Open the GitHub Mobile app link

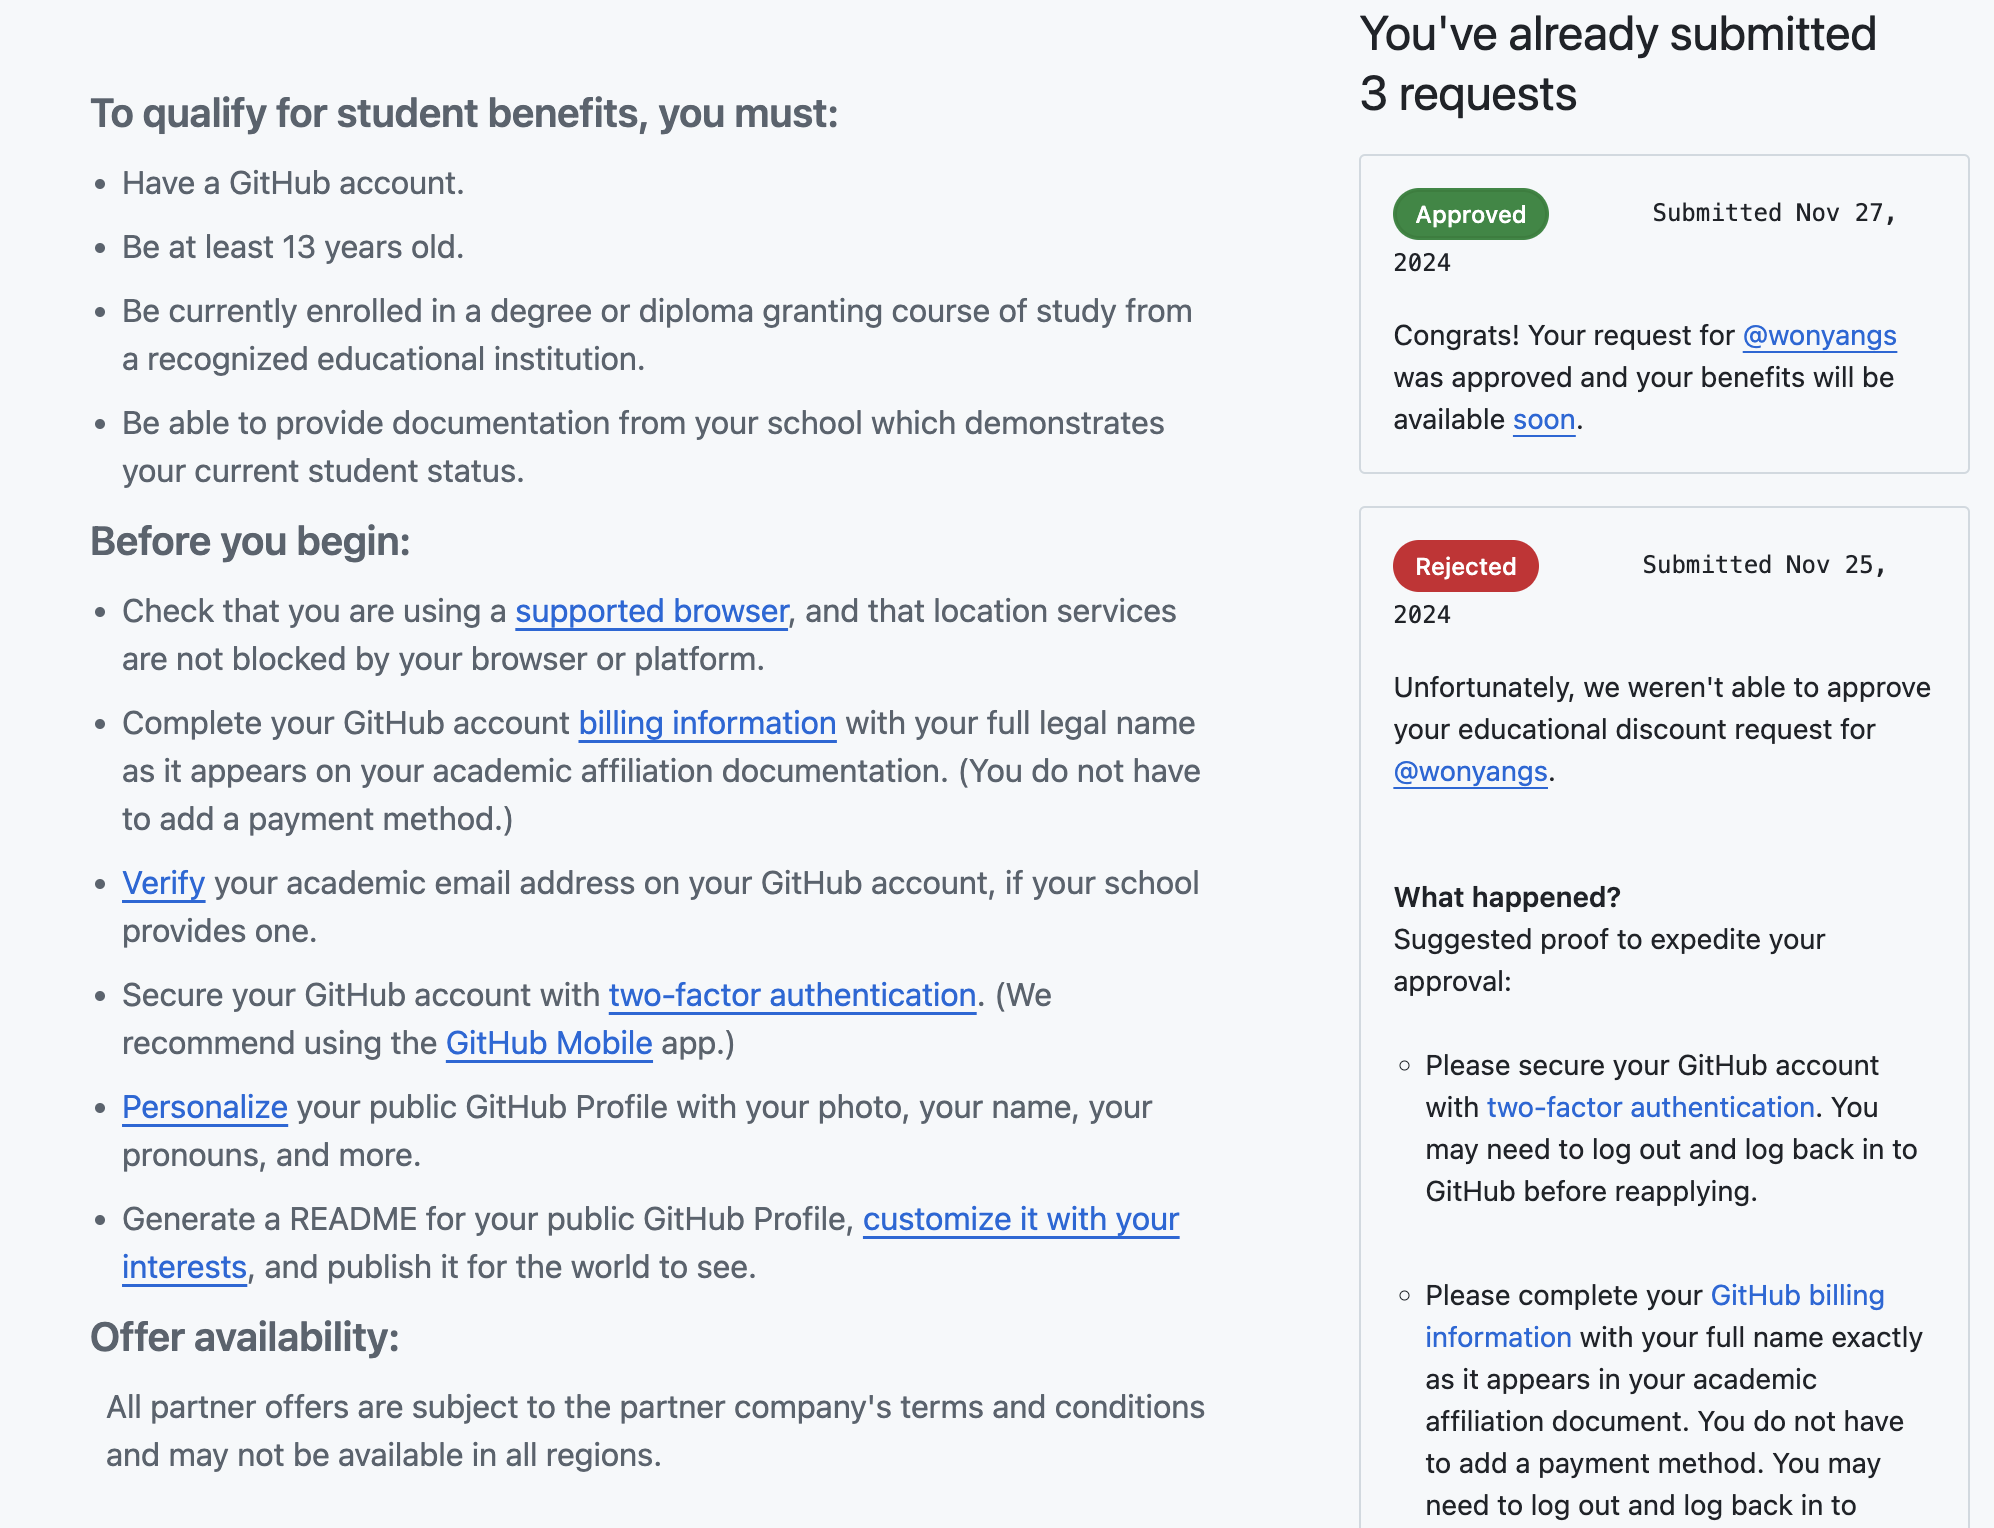tap(549, 1043)
